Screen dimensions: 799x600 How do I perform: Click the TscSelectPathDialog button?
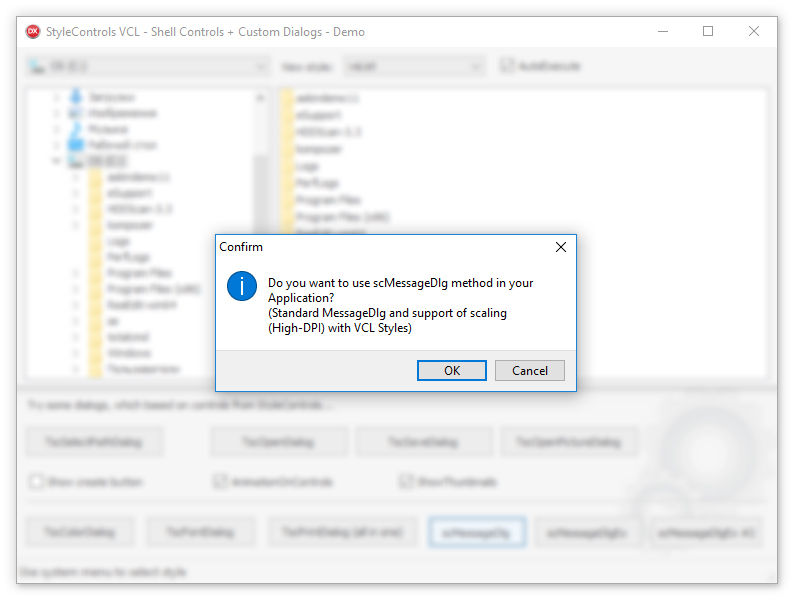[94, 442]
